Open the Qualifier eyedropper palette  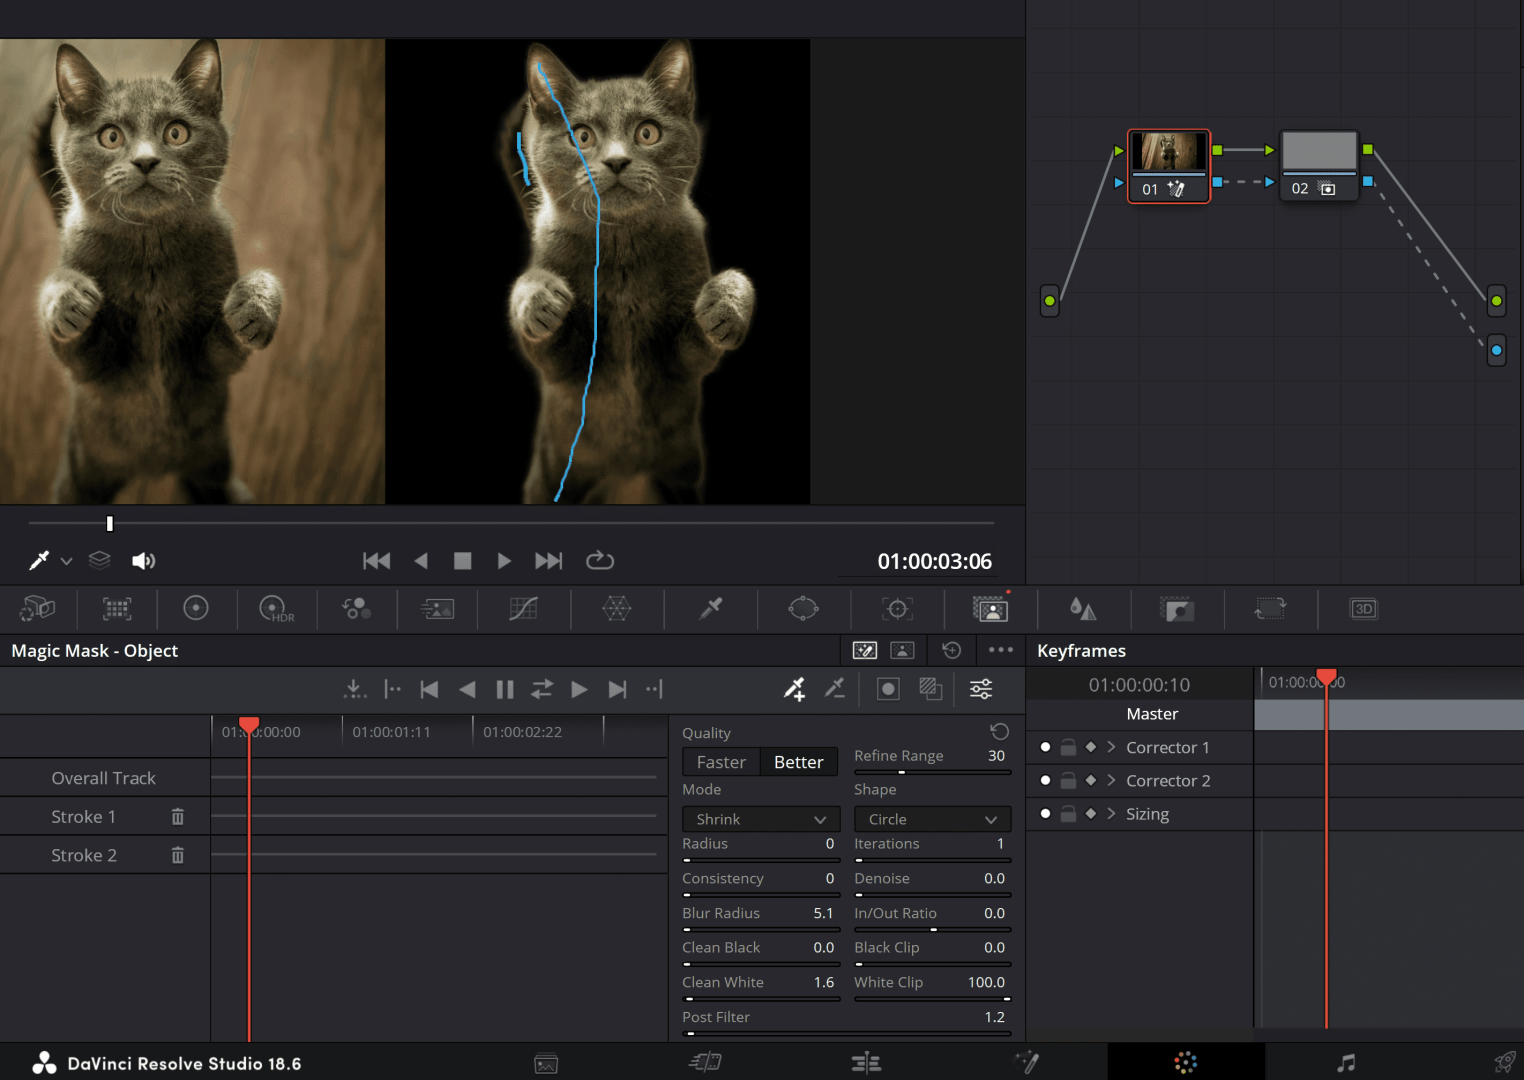point(710,609)
